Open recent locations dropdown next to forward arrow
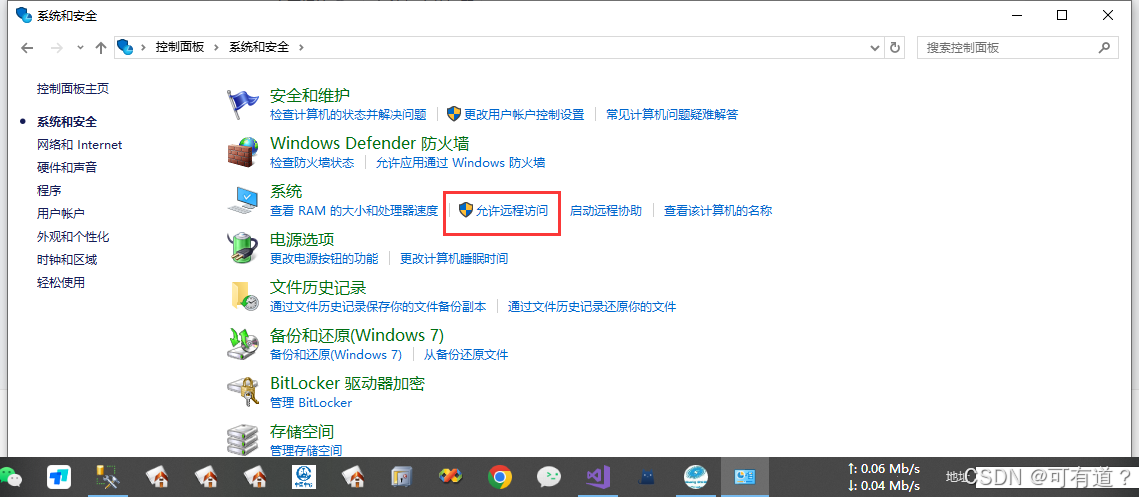This screenshot has width=1139, height=497. (79, 48)
